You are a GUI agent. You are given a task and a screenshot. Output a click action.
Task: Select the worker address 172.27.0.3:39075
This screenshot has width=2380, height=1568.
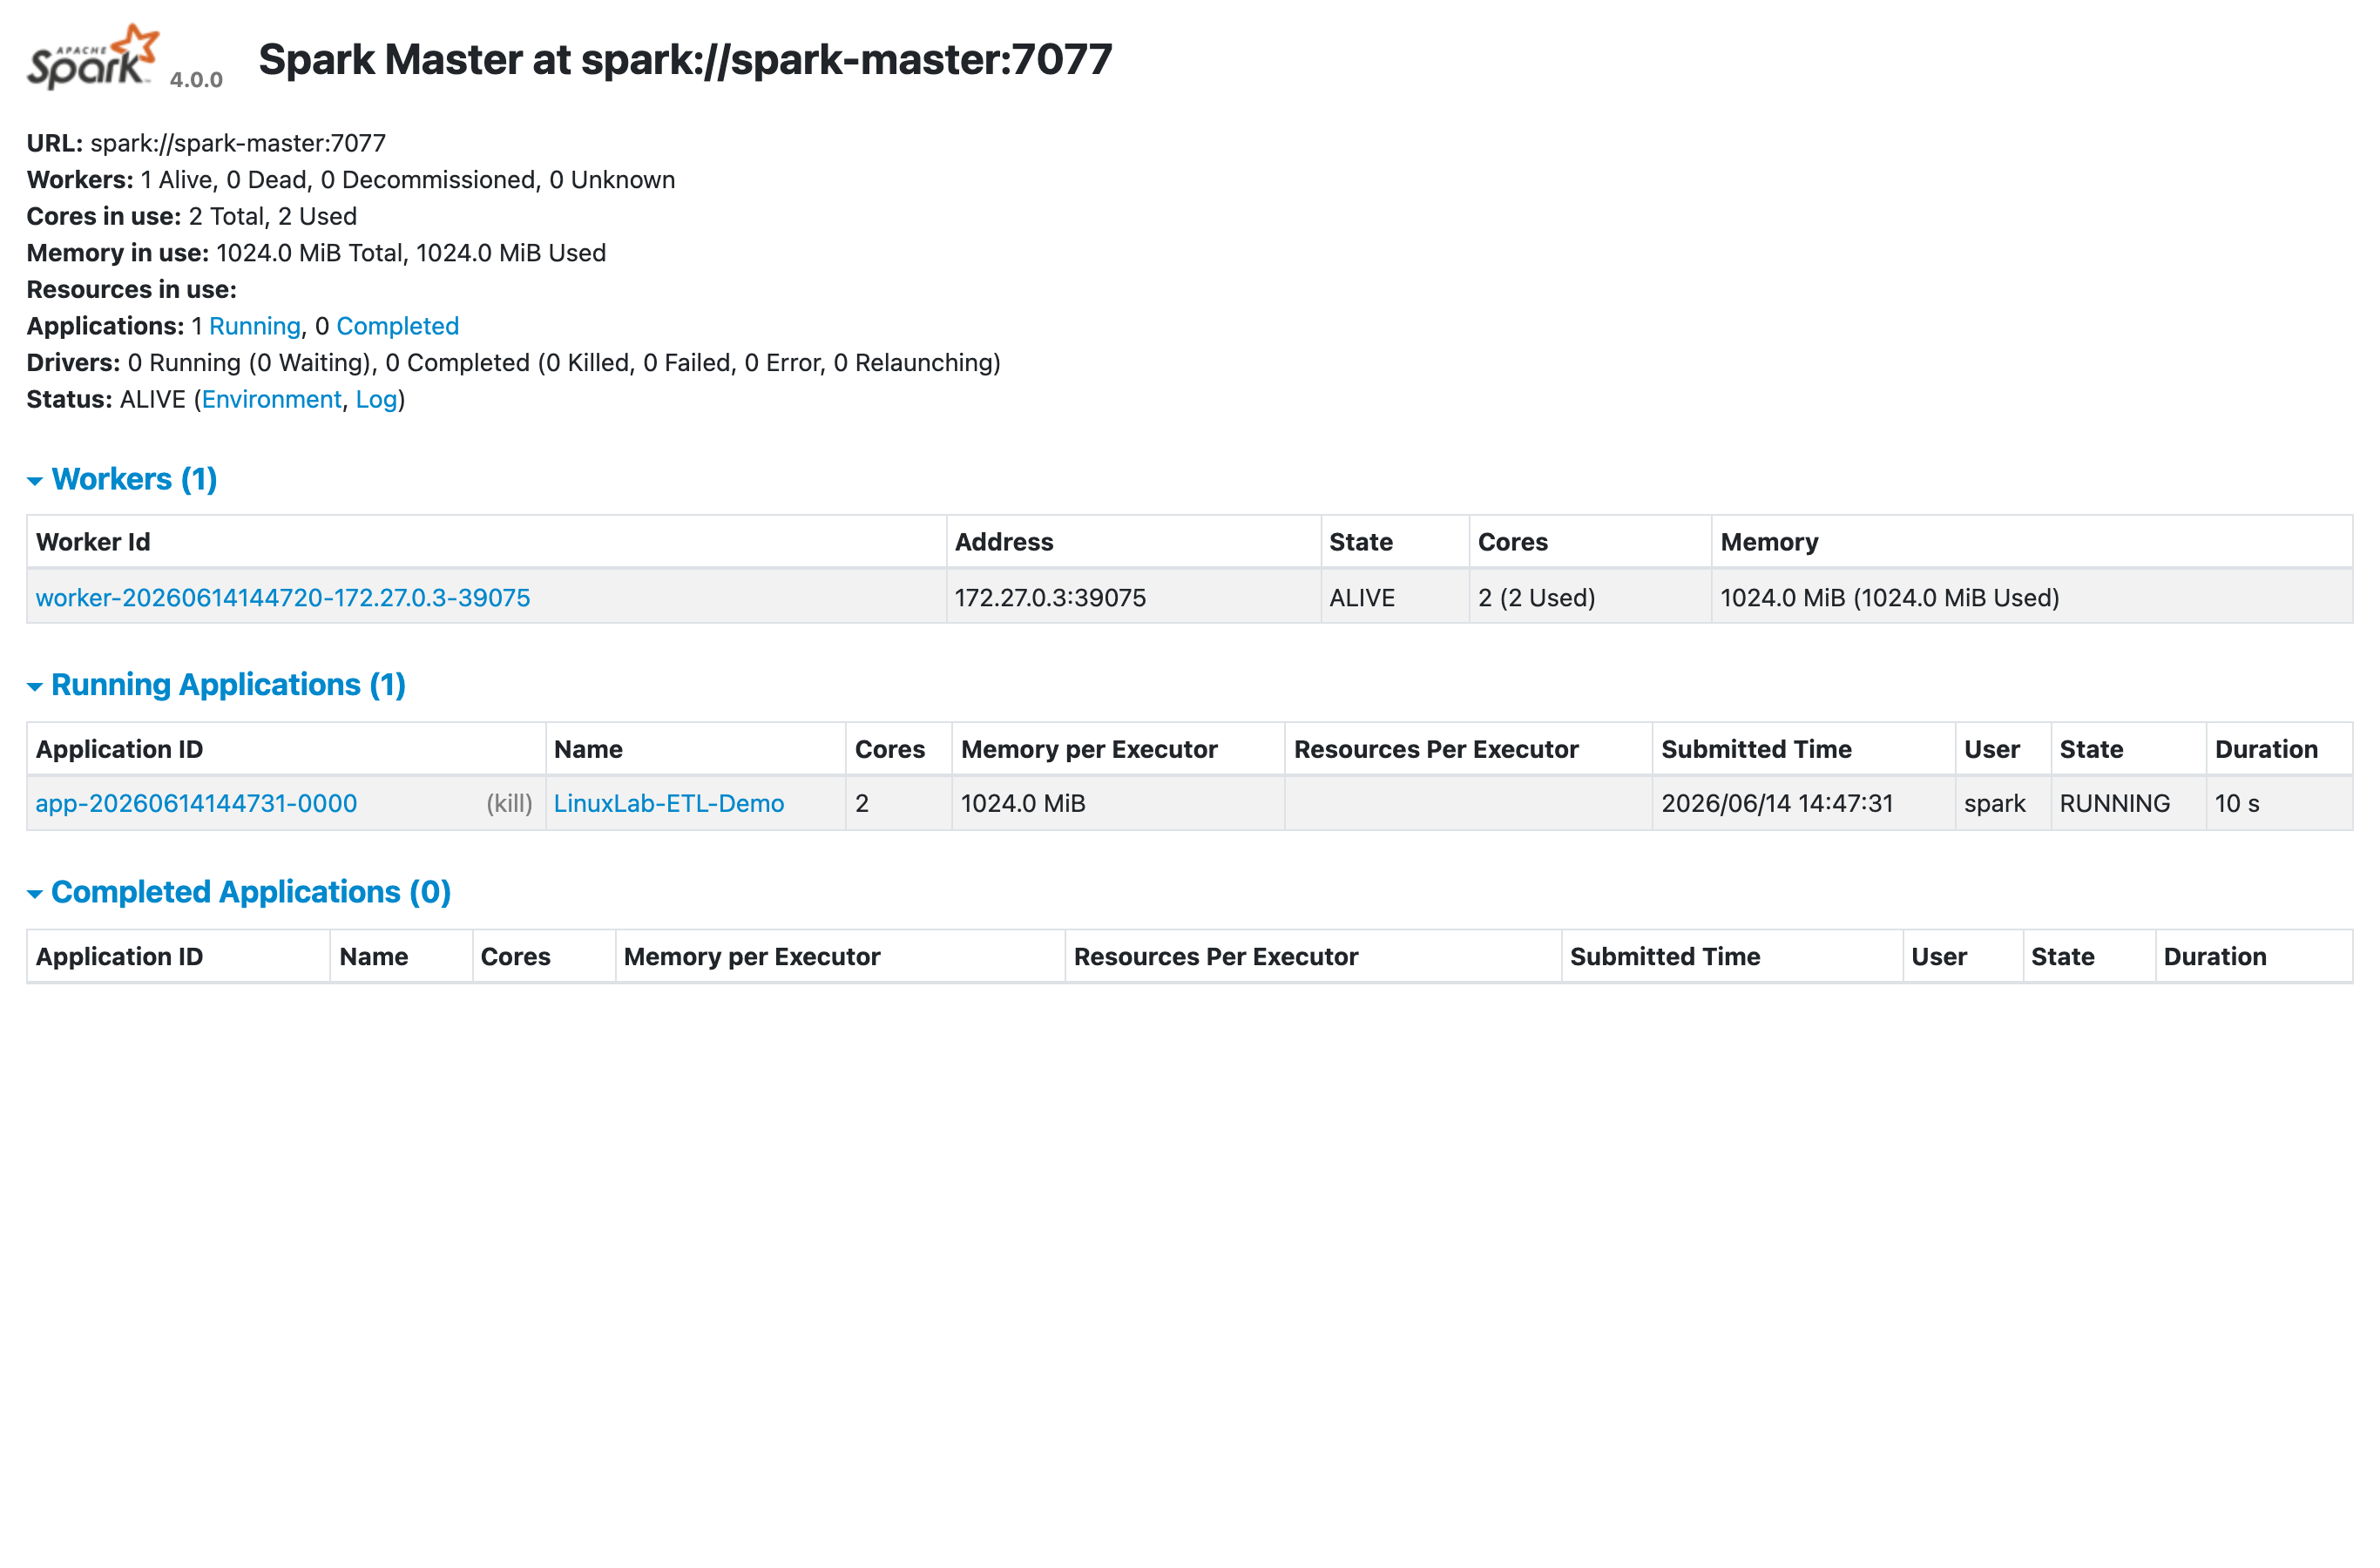pos(1050,597)
